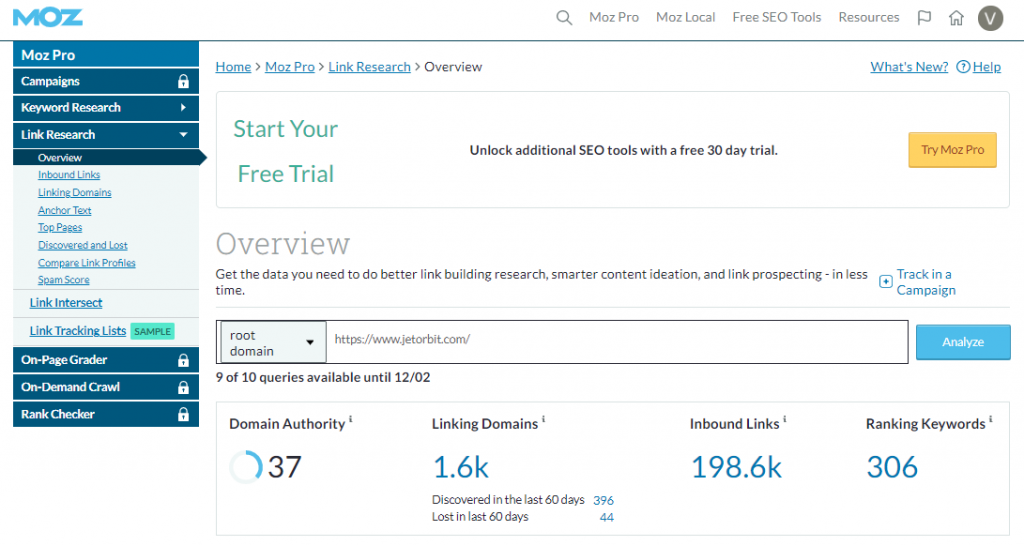Select Link Research in the sidebar
This screenshot has height=546, width=1024.
point(106,135)
